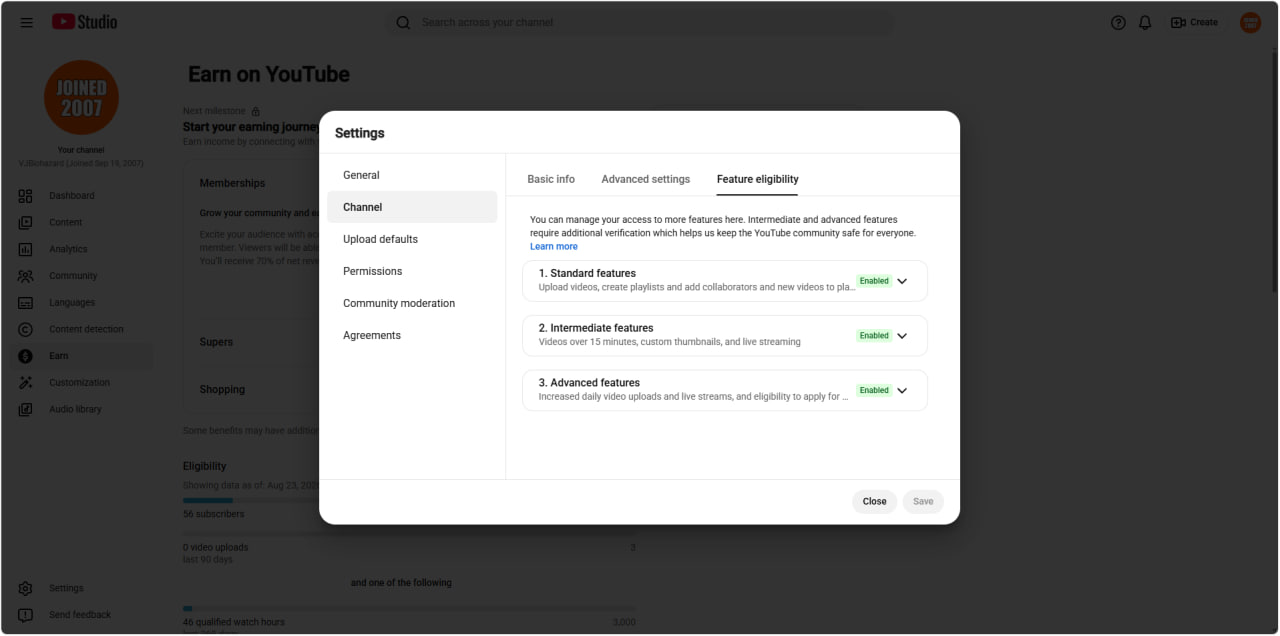Click 'Your channel' label under avatar
Screen dimensions: 1280x636
(x=81, y=151)
